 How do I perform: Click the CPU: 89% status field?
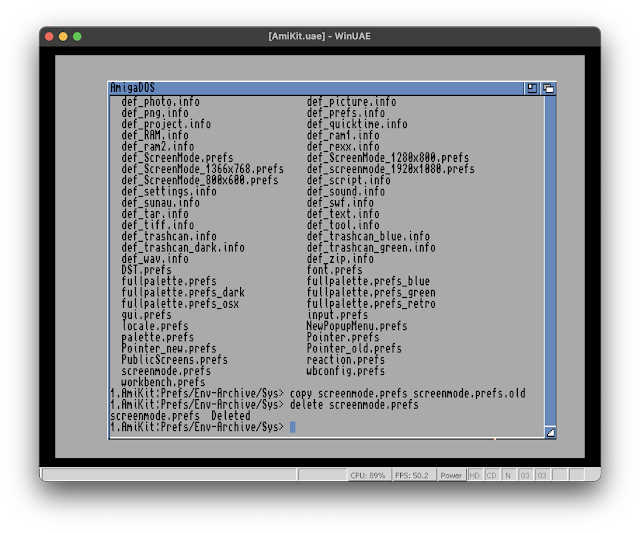(x=368, y=475)
